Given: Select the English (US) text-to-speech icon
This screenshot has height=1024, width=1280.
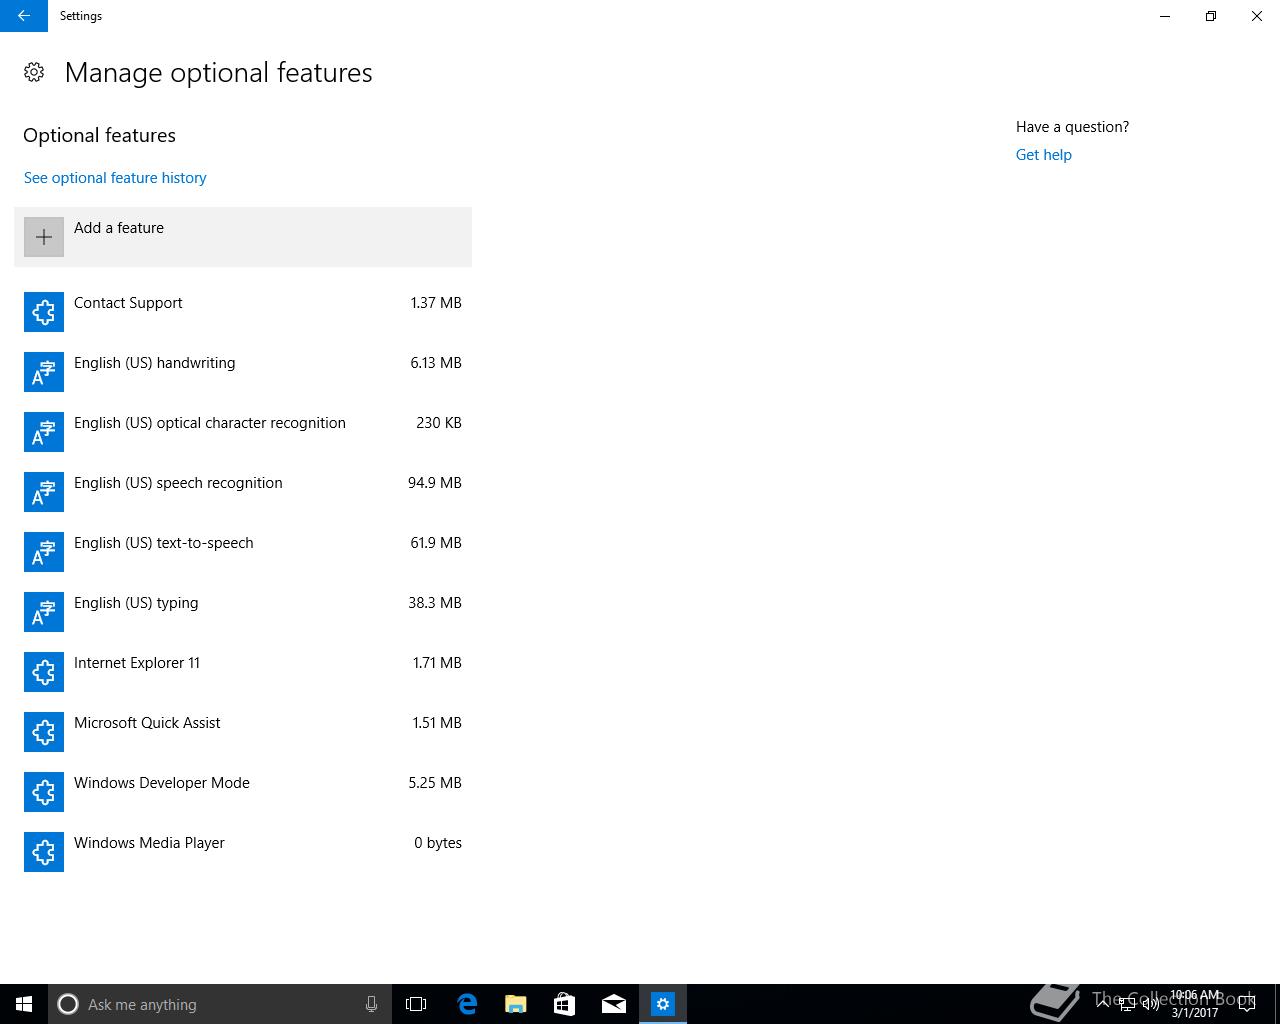Looking at the screenshot, I should (44, 552).
